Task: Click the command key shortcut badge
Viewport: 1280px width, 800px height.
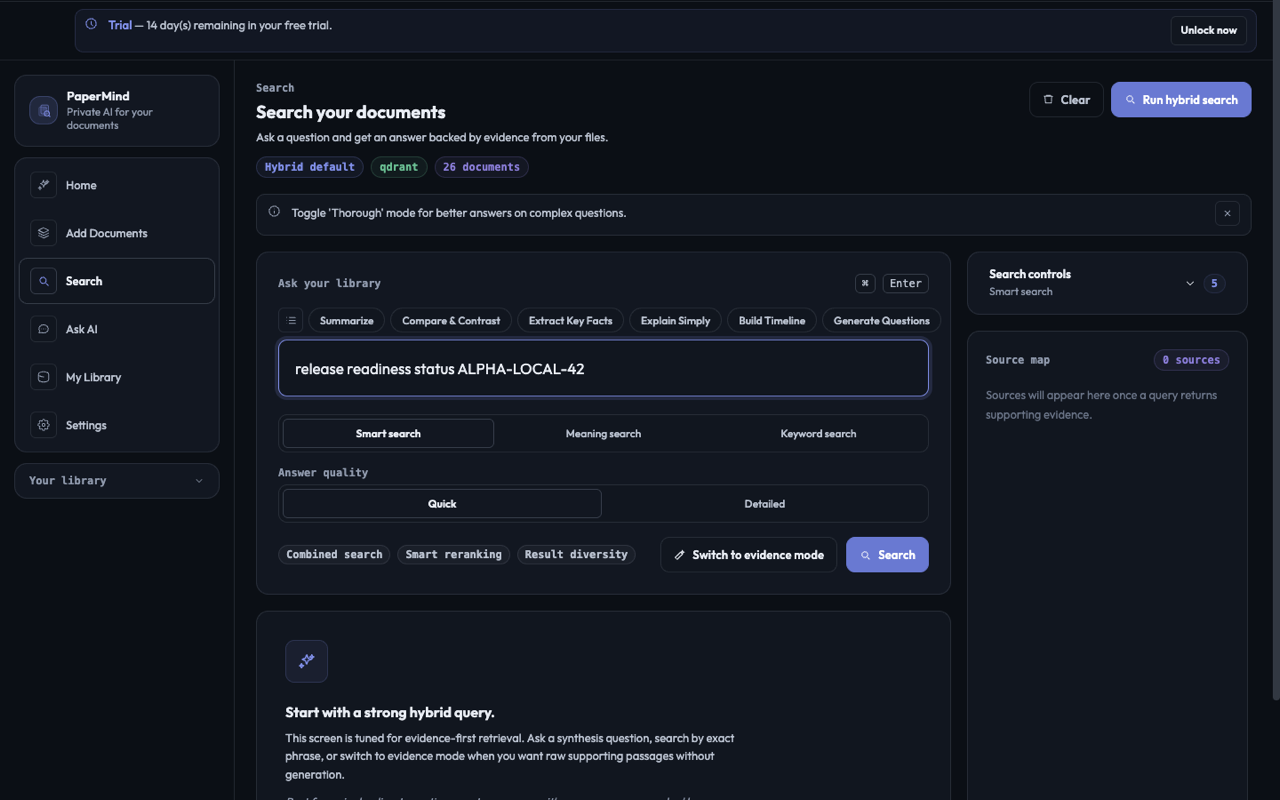Action: coord(865,283)
